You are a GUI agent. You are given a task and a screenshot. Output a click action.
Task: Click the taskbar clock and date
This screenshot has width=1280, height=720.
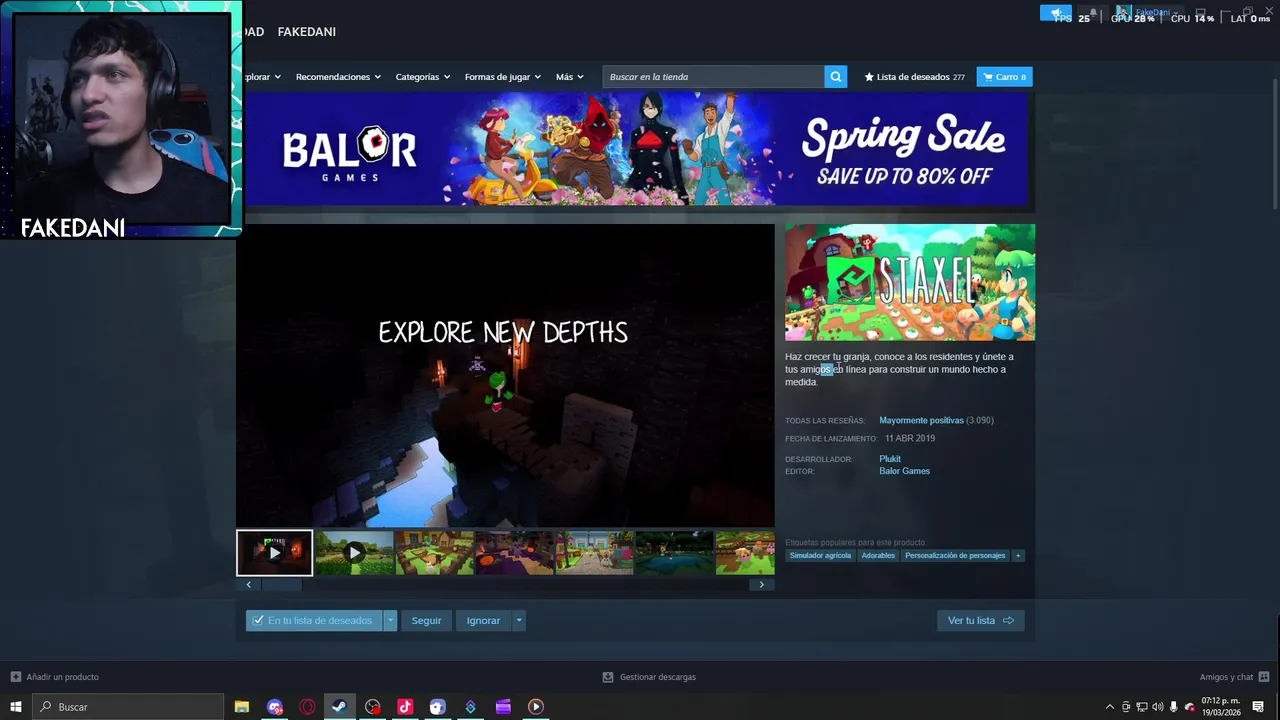pos(1220,707)
